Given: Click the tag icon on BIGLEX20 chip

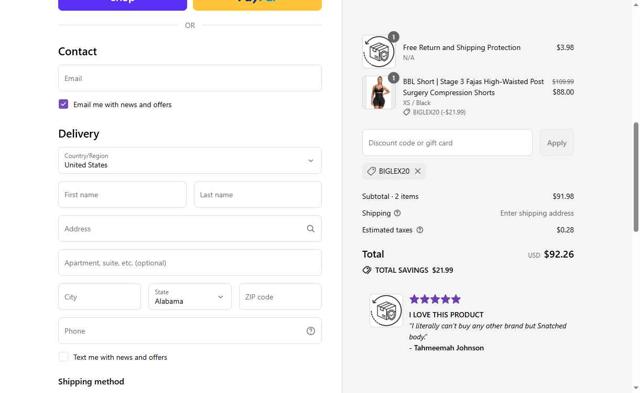Looking at the screenshot, I should (371, 171).
